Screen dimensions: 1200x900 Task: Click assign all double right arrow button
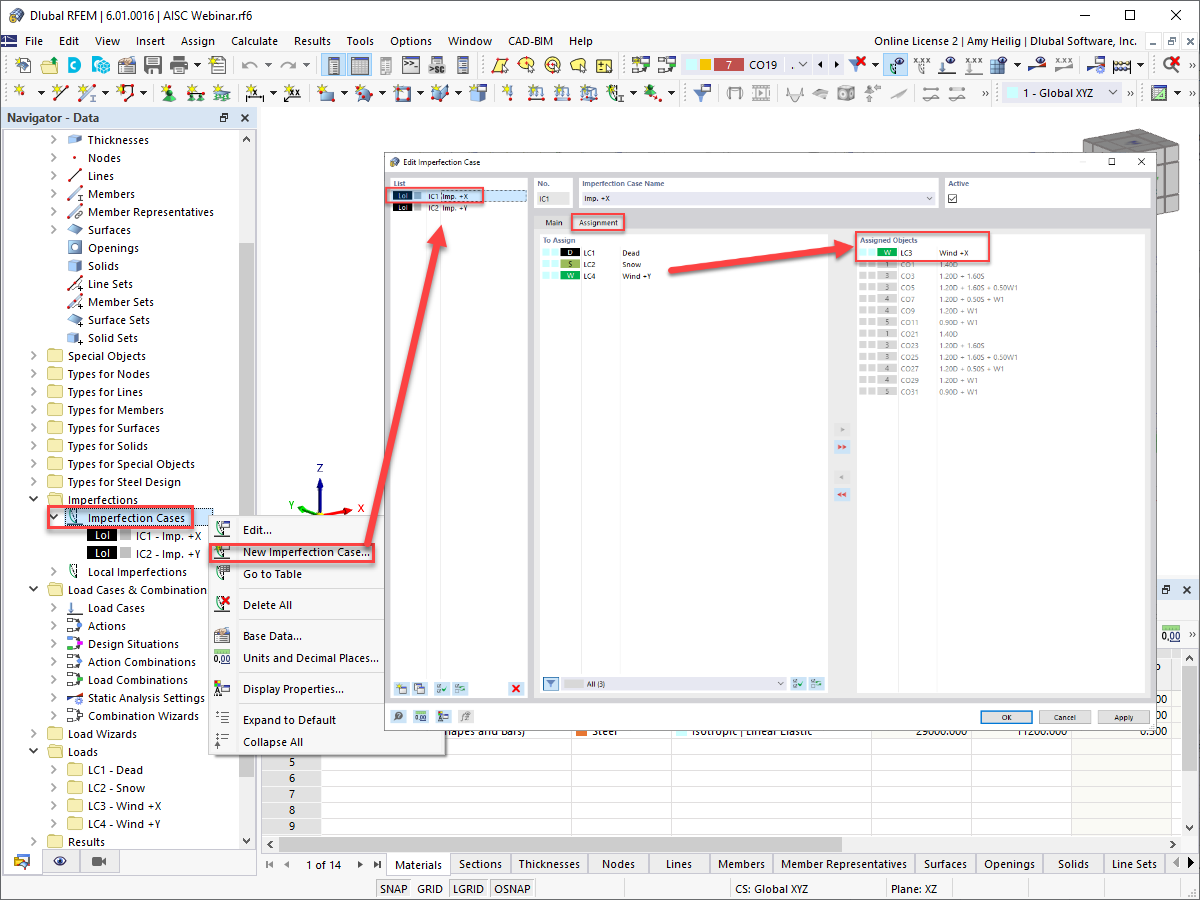(x=841, y=446)
